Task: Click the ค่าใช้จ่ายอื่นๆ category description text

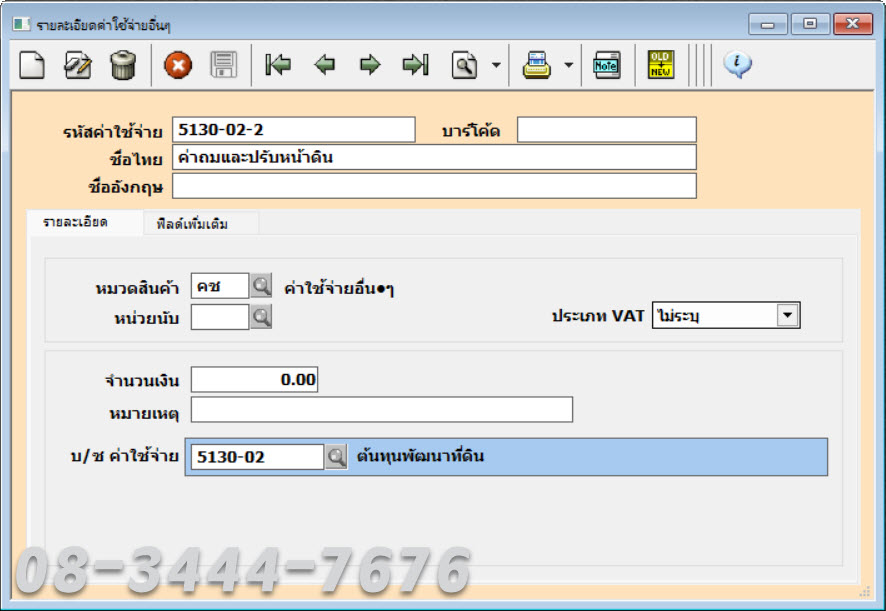Action: coord(339,289)
